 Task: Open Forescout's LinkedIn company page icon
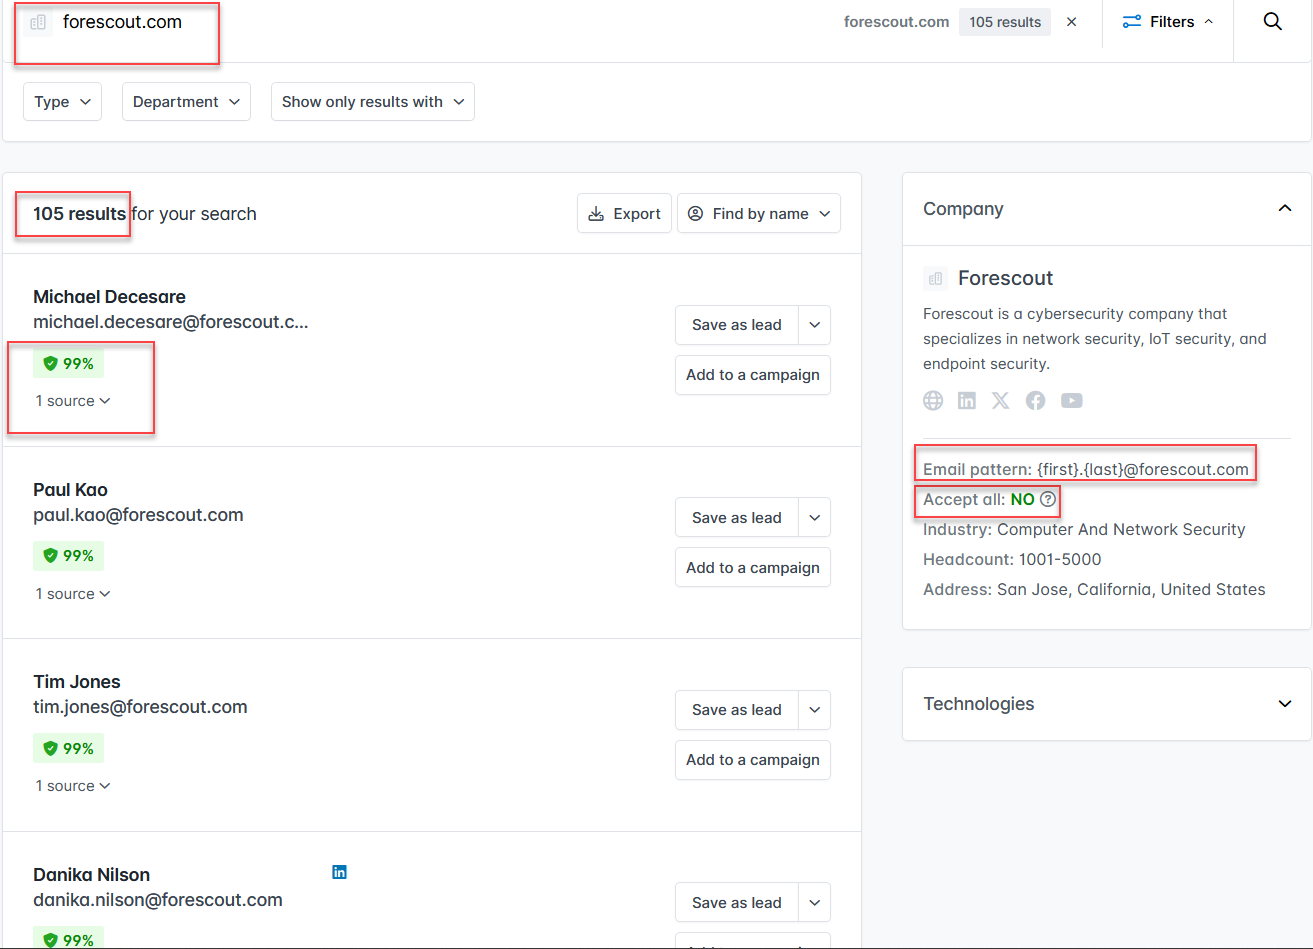tap(967, 401)
